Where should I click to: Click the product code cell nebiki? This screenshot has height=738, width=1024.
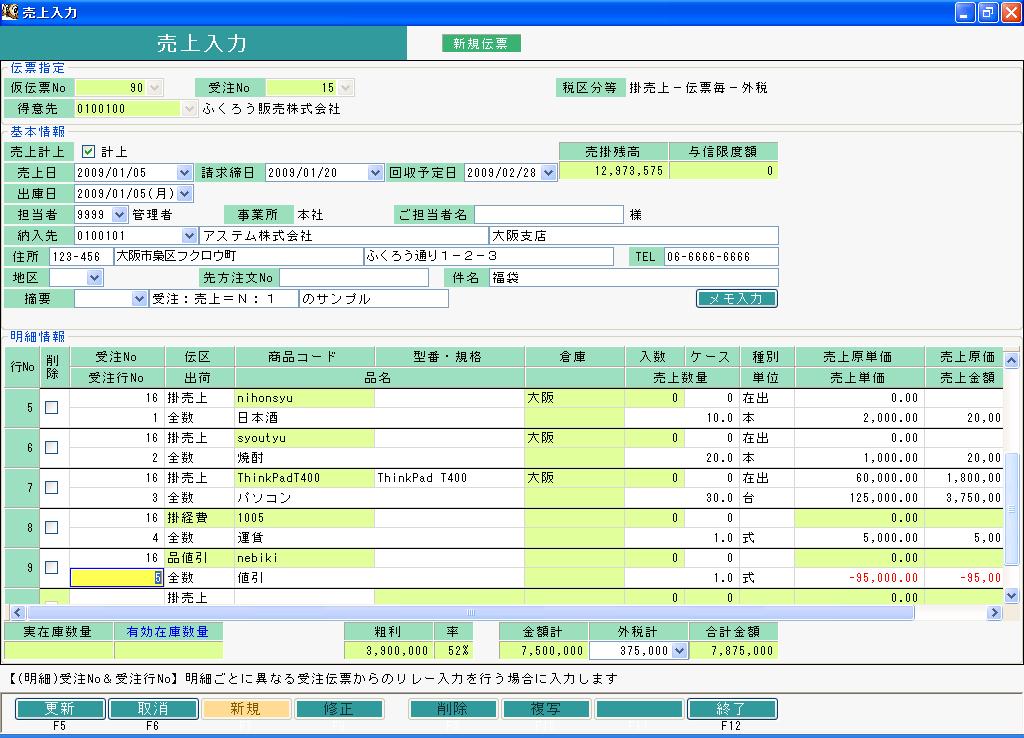pyautogui.click(x=304, y=558)
